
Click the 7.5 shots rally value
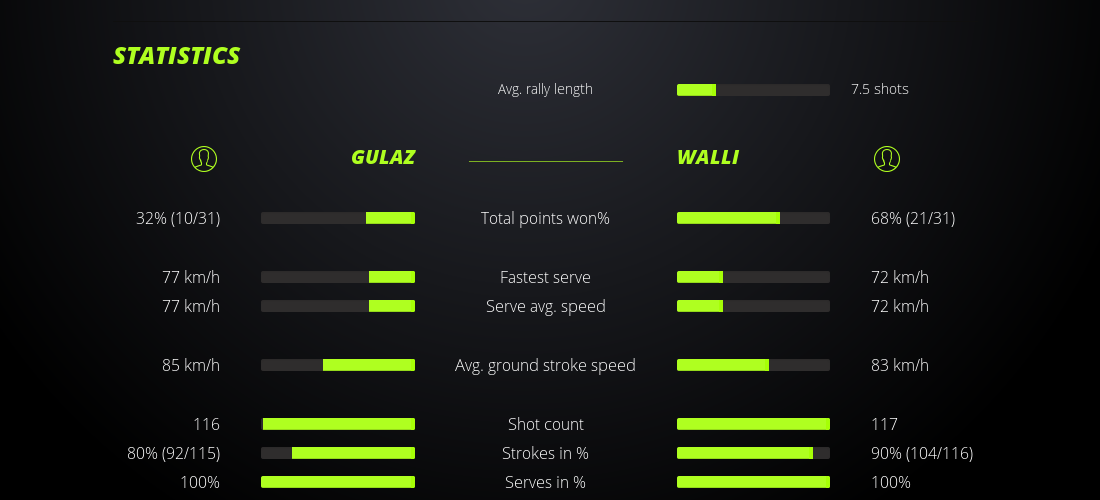880,89
